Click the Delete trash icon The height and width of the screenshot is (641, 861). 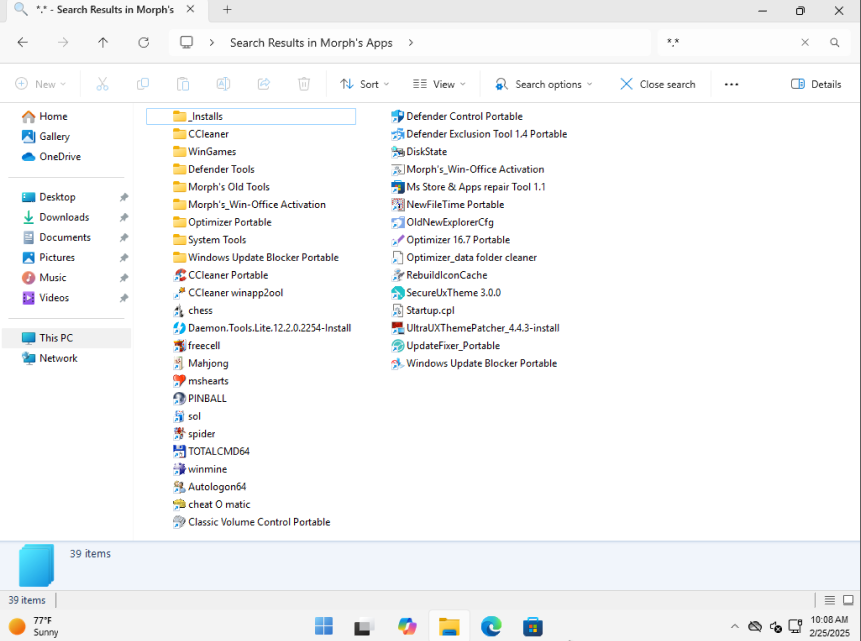[304, 84]
